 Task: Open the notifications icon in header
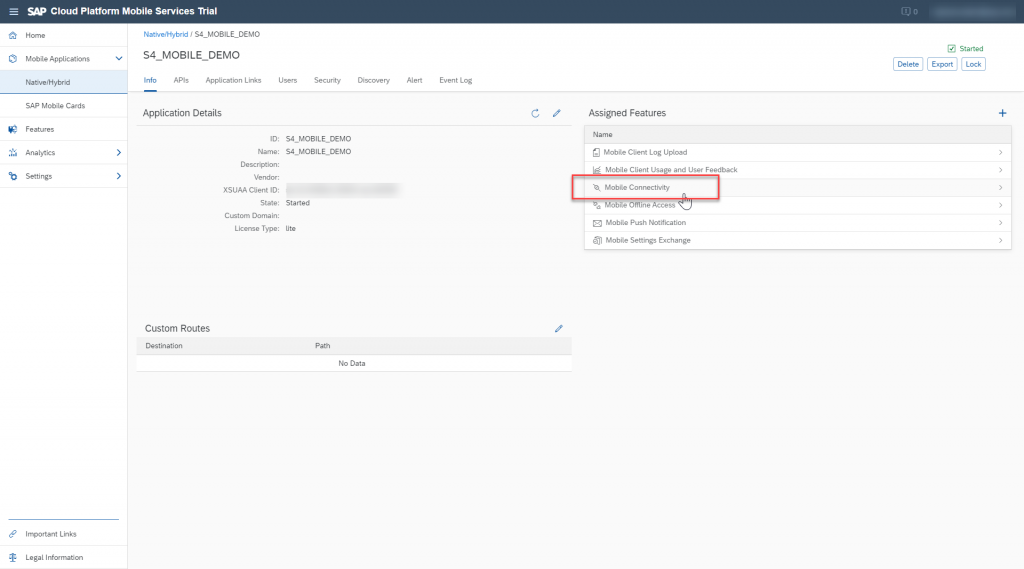(x=906, y=12)
